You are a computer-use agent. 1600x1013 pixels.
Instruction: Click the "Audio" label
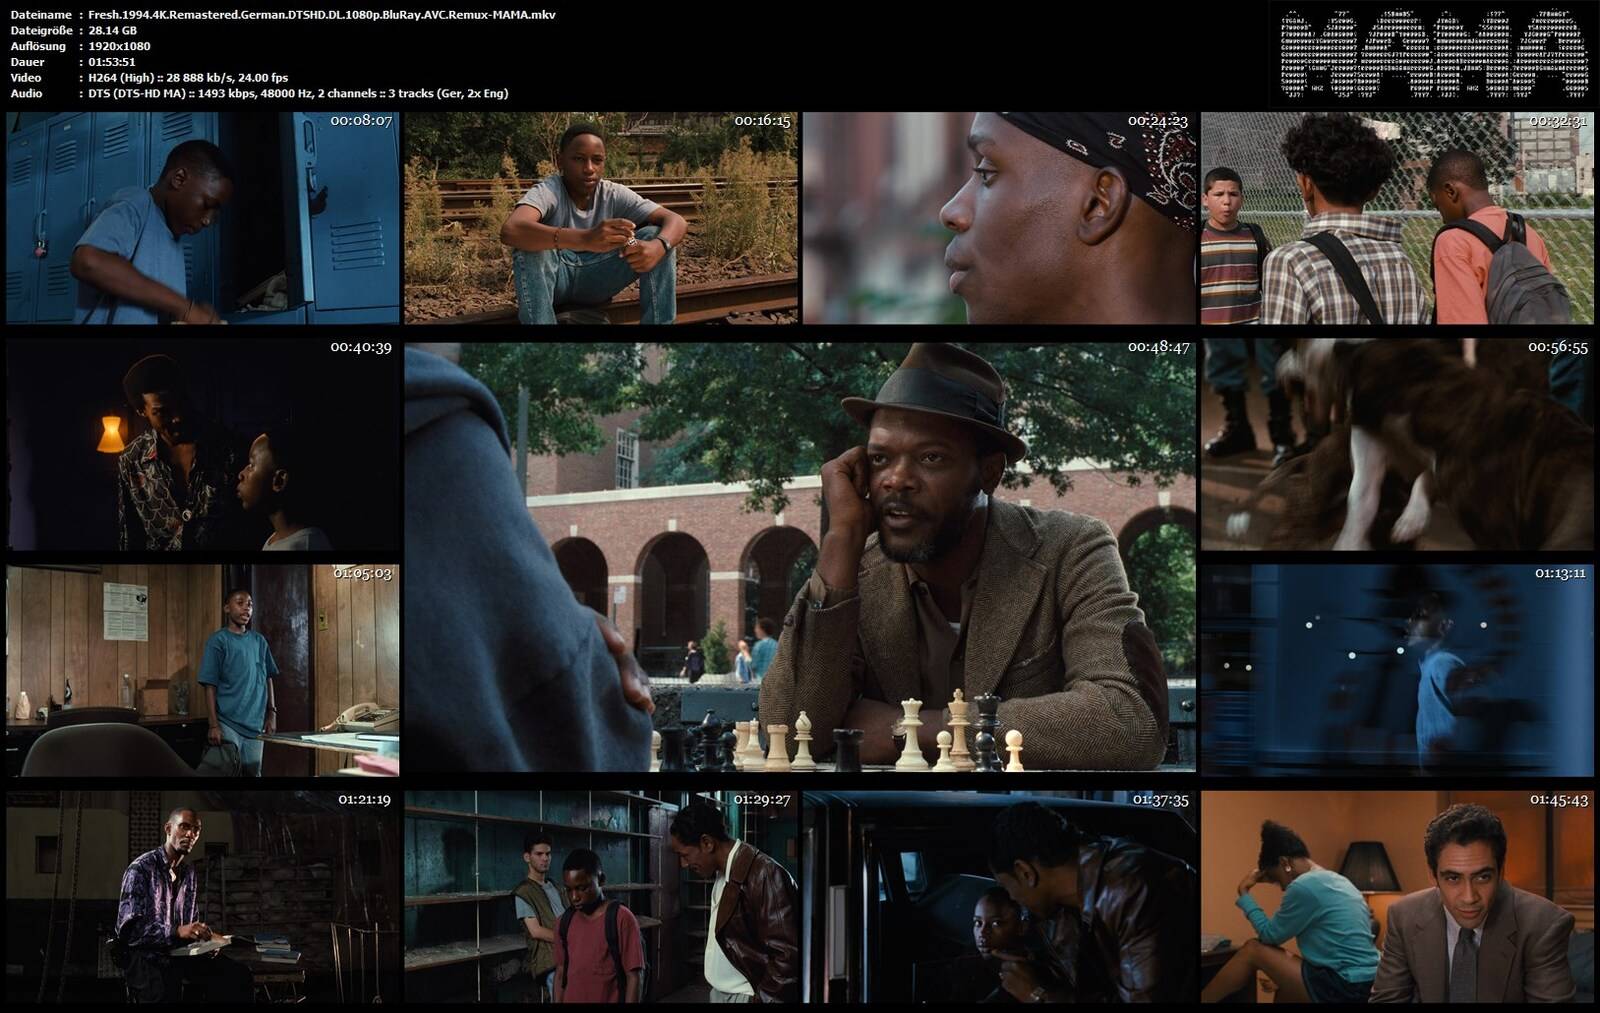coord(26,93)
